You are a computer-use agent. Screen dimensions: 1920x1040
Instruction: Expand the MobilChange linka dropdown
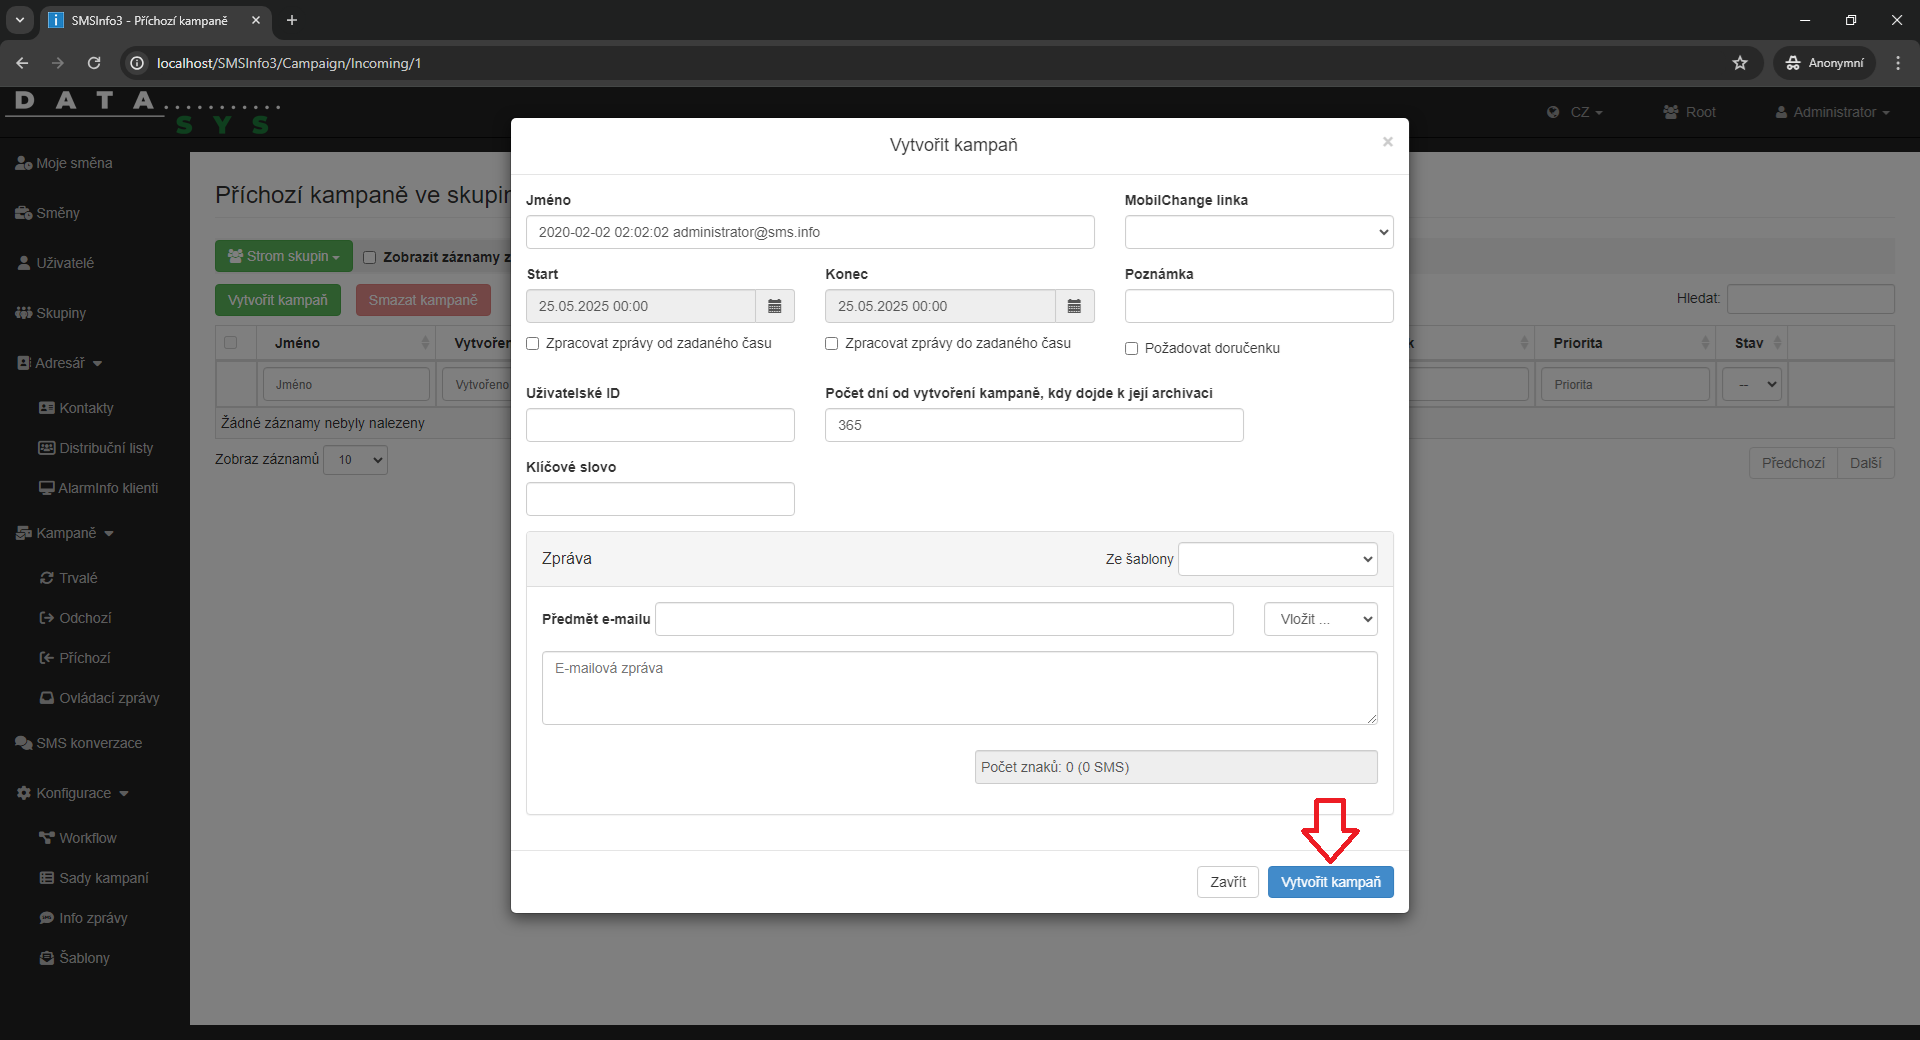coord(1258,232)
